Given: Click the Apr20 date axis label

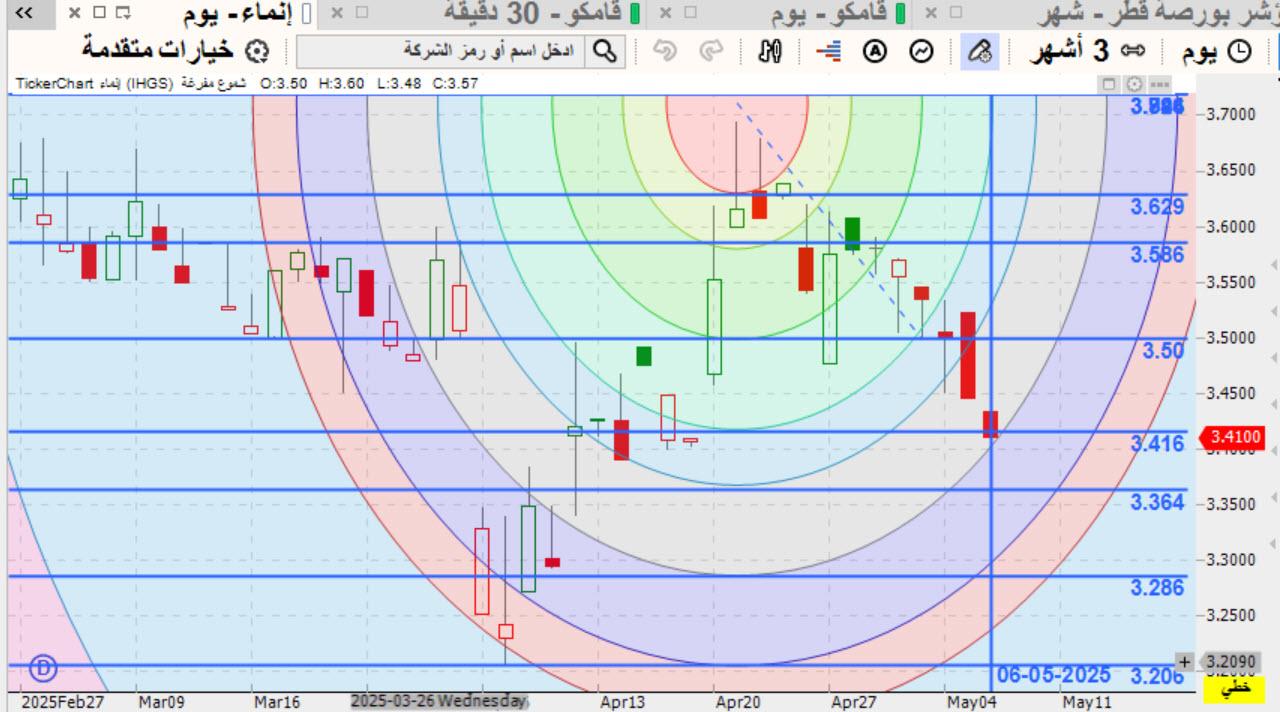Looking at the screenshot, I should [738, 702].
